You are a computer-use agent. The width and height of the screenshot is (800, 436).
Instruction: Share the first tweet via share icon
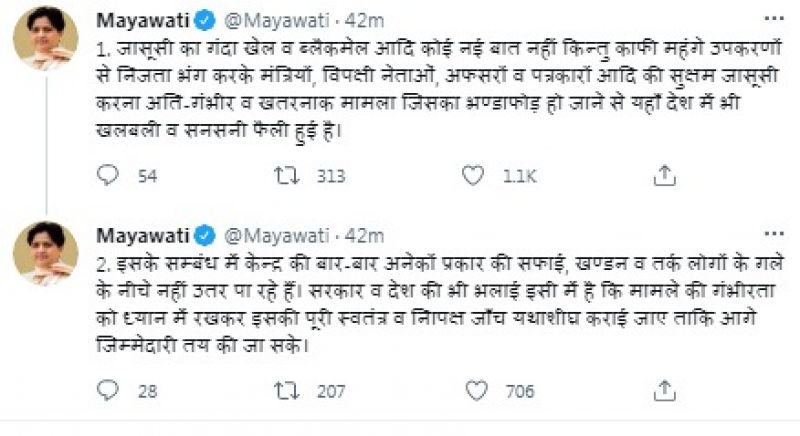click(x=663, y=176)
